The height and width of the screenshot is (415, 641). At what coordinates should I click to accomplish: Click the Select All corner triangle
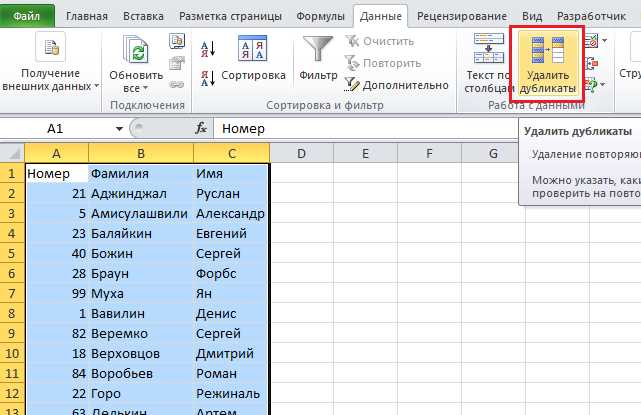pos(15,154)
